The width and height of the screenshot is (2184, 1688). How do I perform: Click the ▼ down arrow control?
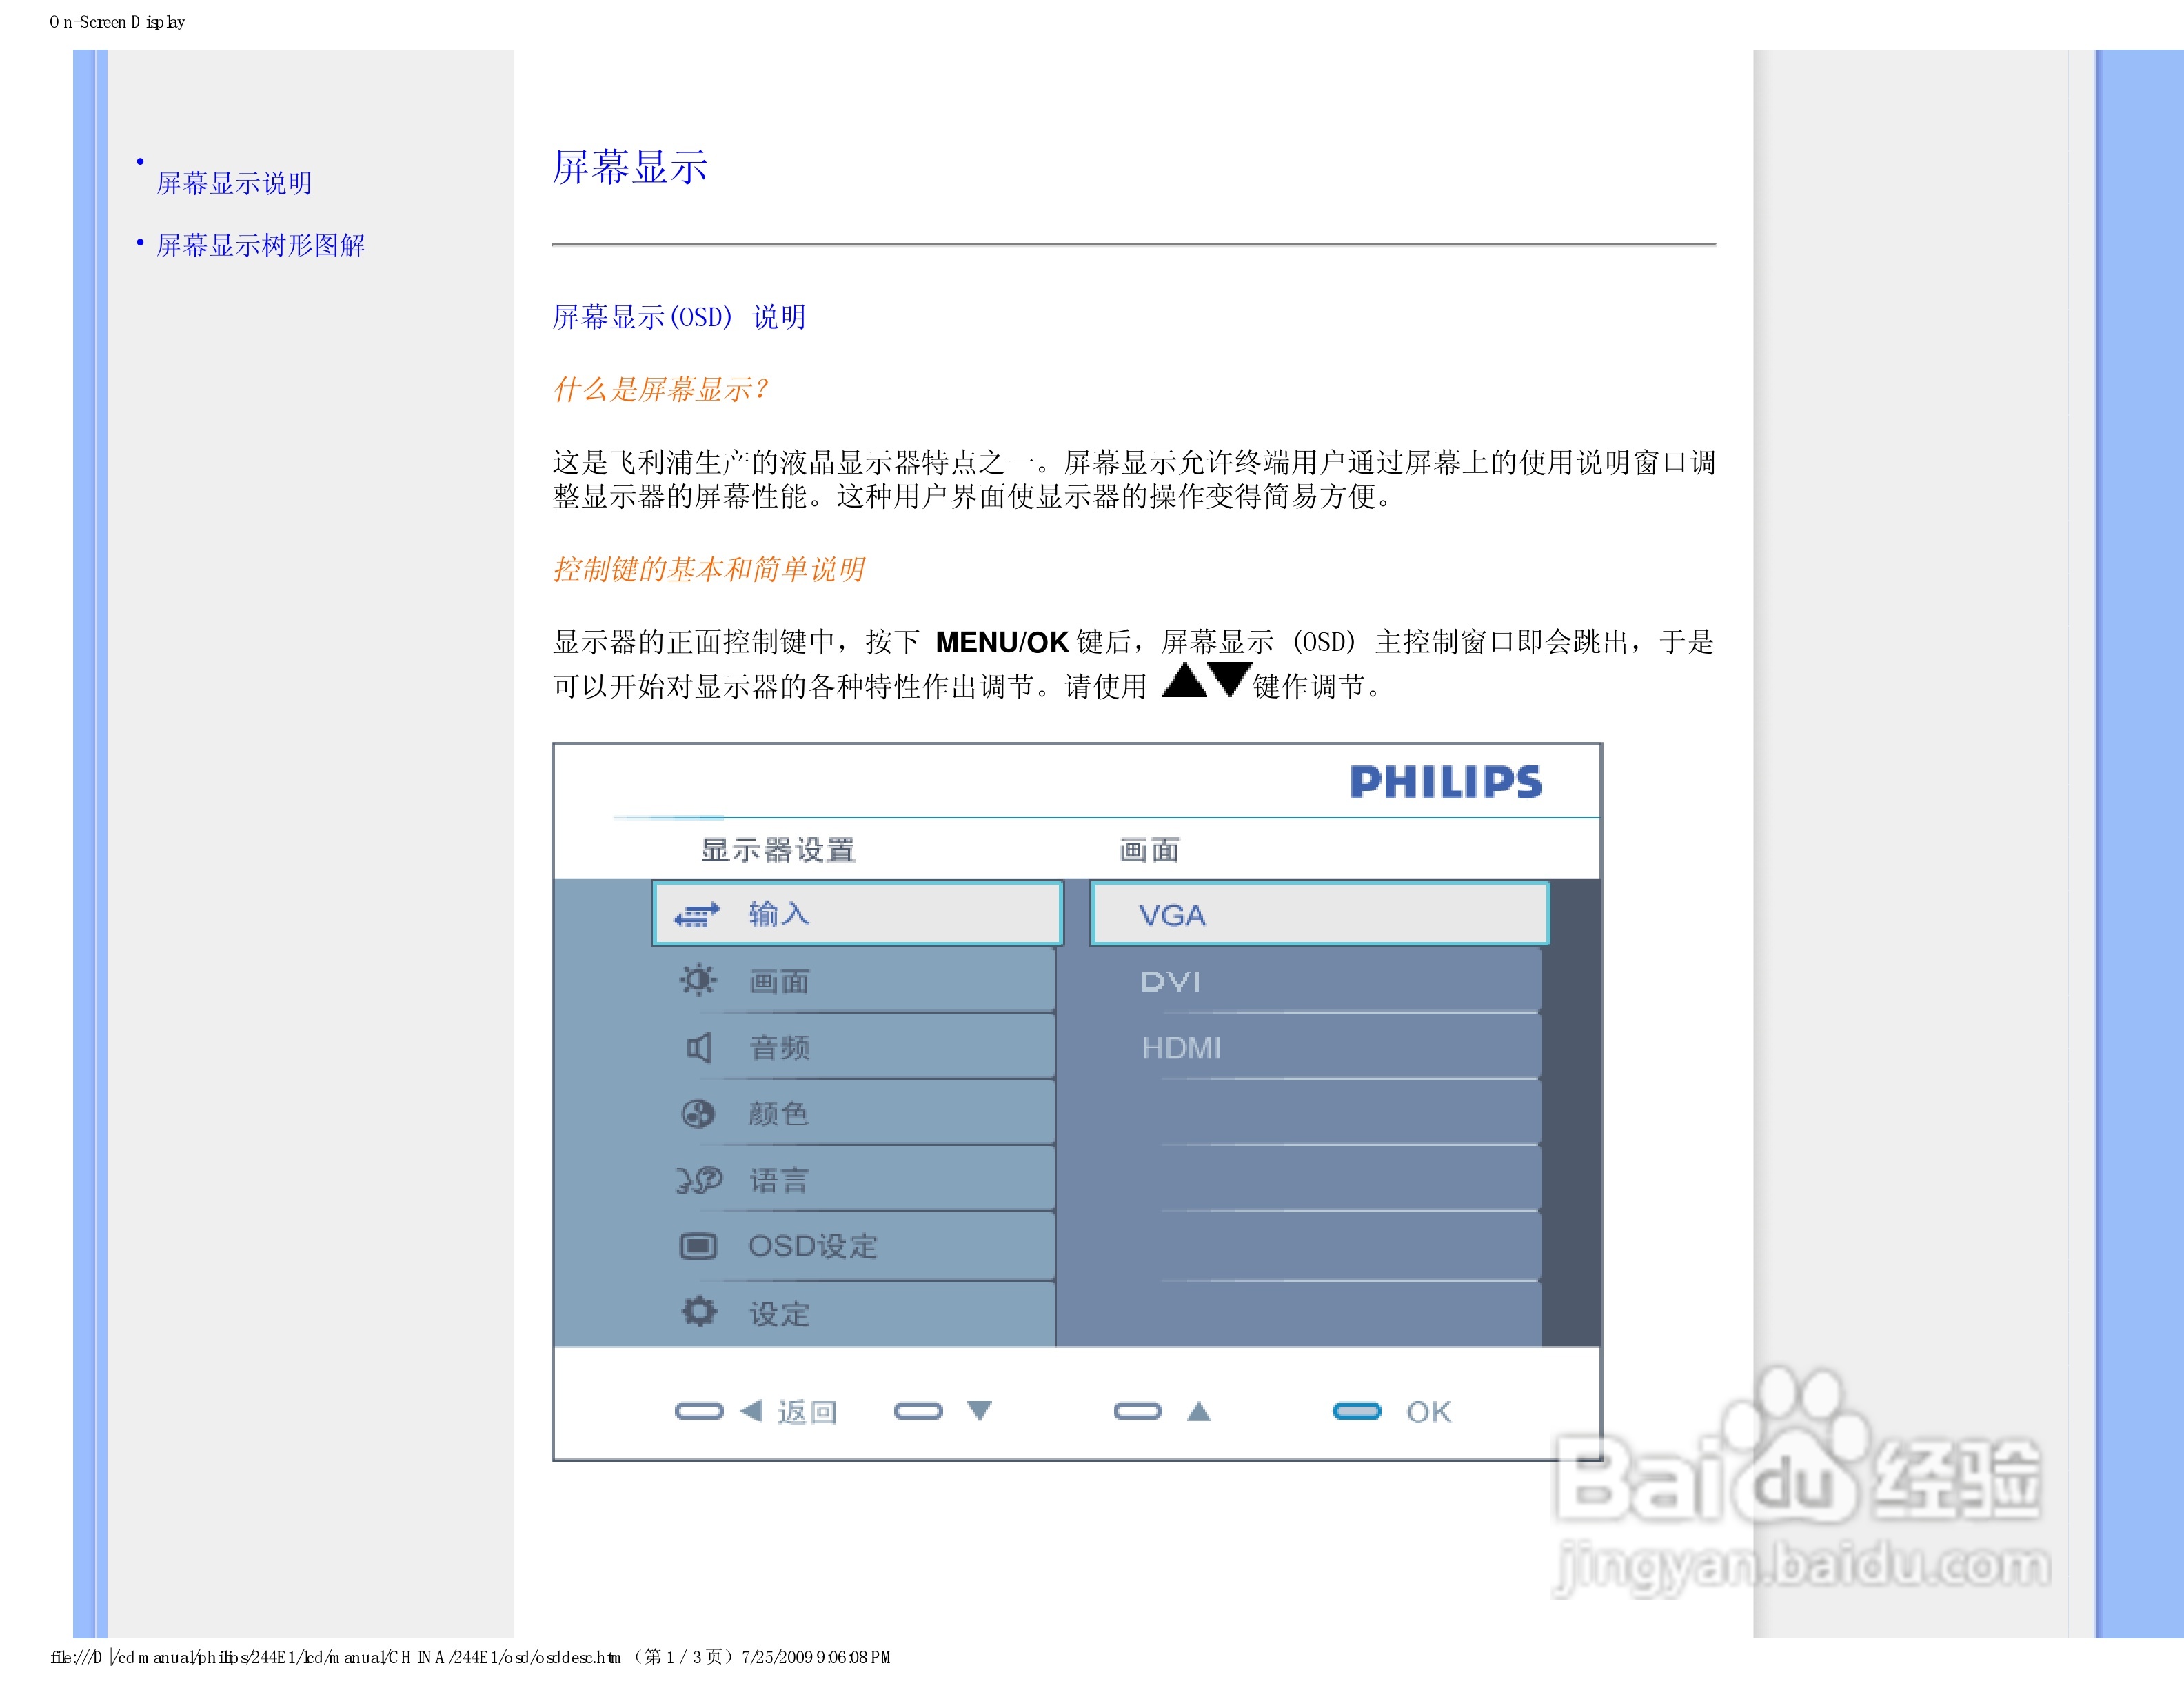click(979, 1411)
